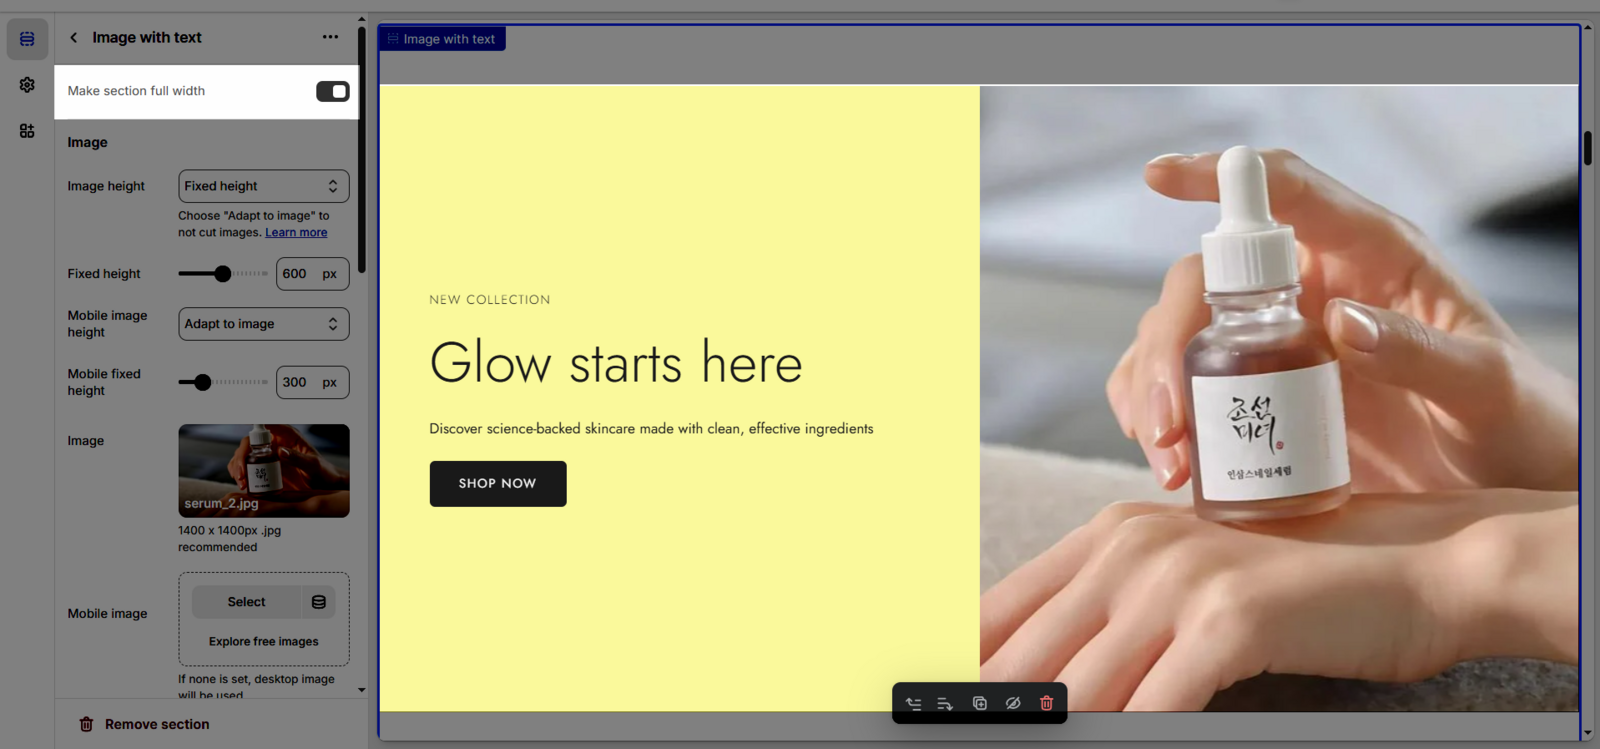Click the serum_2.jpg image thumbnail
Viewport: 1600px width, 749px height.
tap(263, 470)
